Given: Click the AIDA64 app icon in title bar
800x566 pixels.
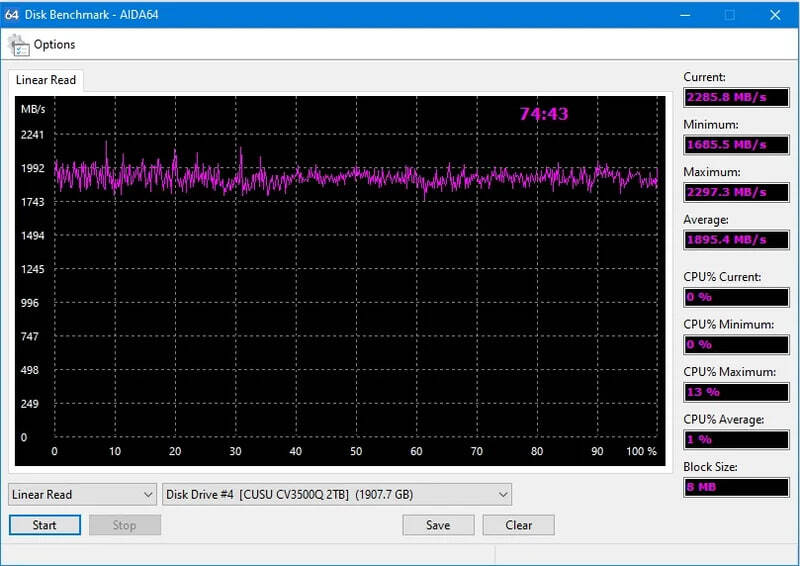Looking at the screenshot, I should [12, 14].
